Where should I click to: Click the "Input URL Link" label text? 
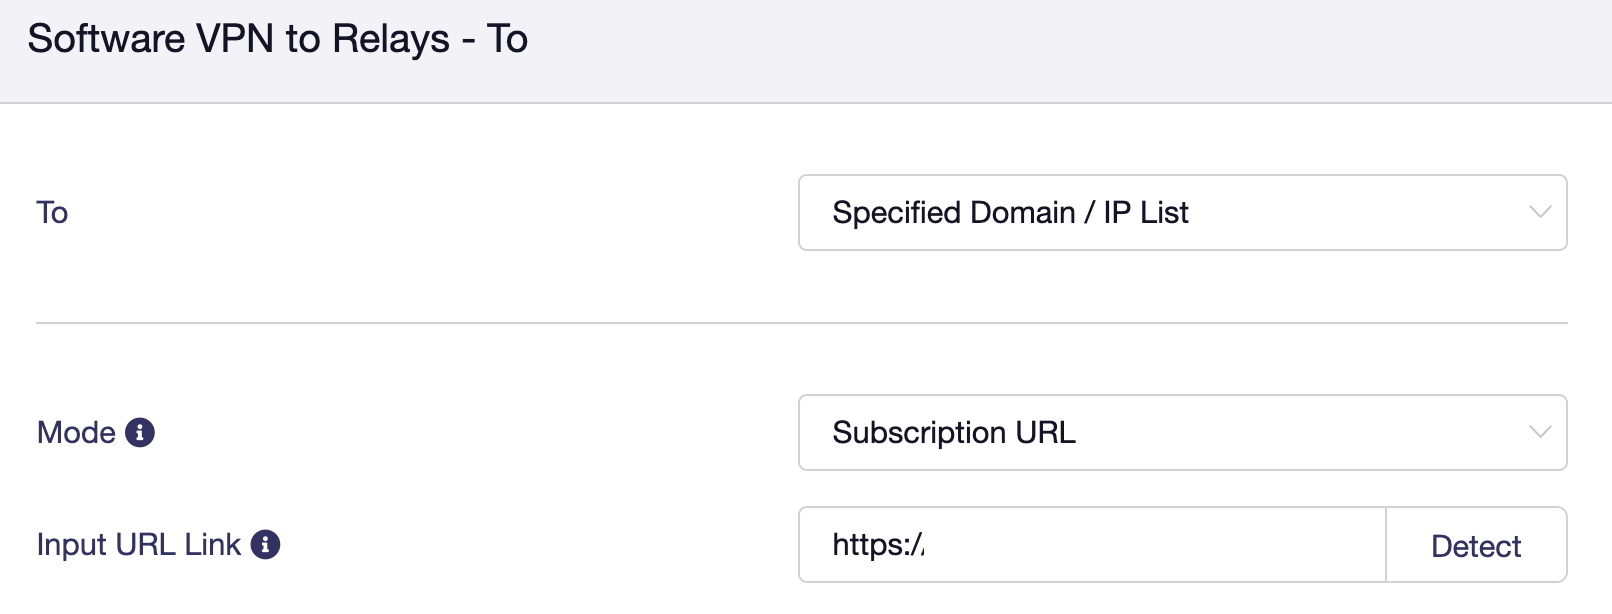[x=138, y=545]
